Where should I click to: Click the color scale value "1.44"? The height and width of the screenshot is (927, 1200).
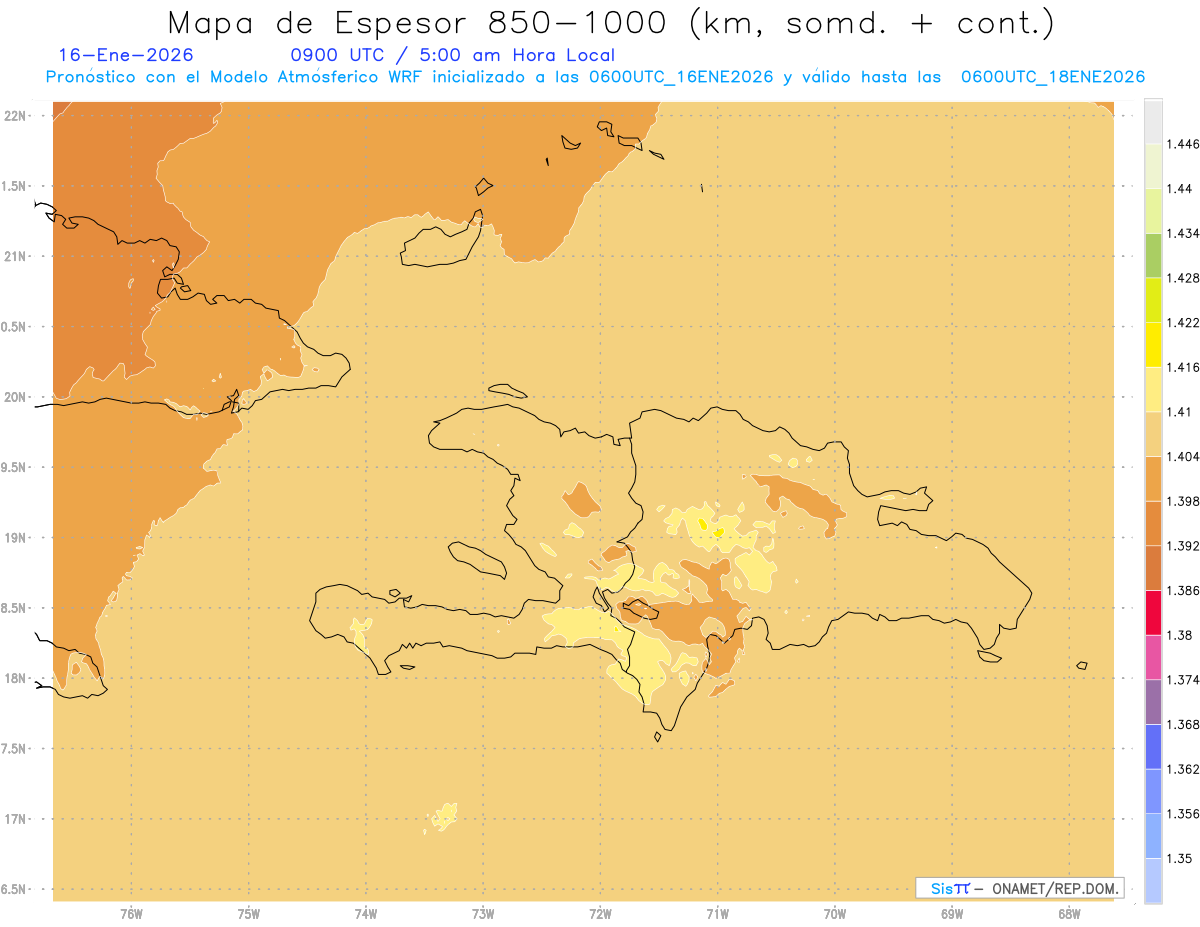1180,189
